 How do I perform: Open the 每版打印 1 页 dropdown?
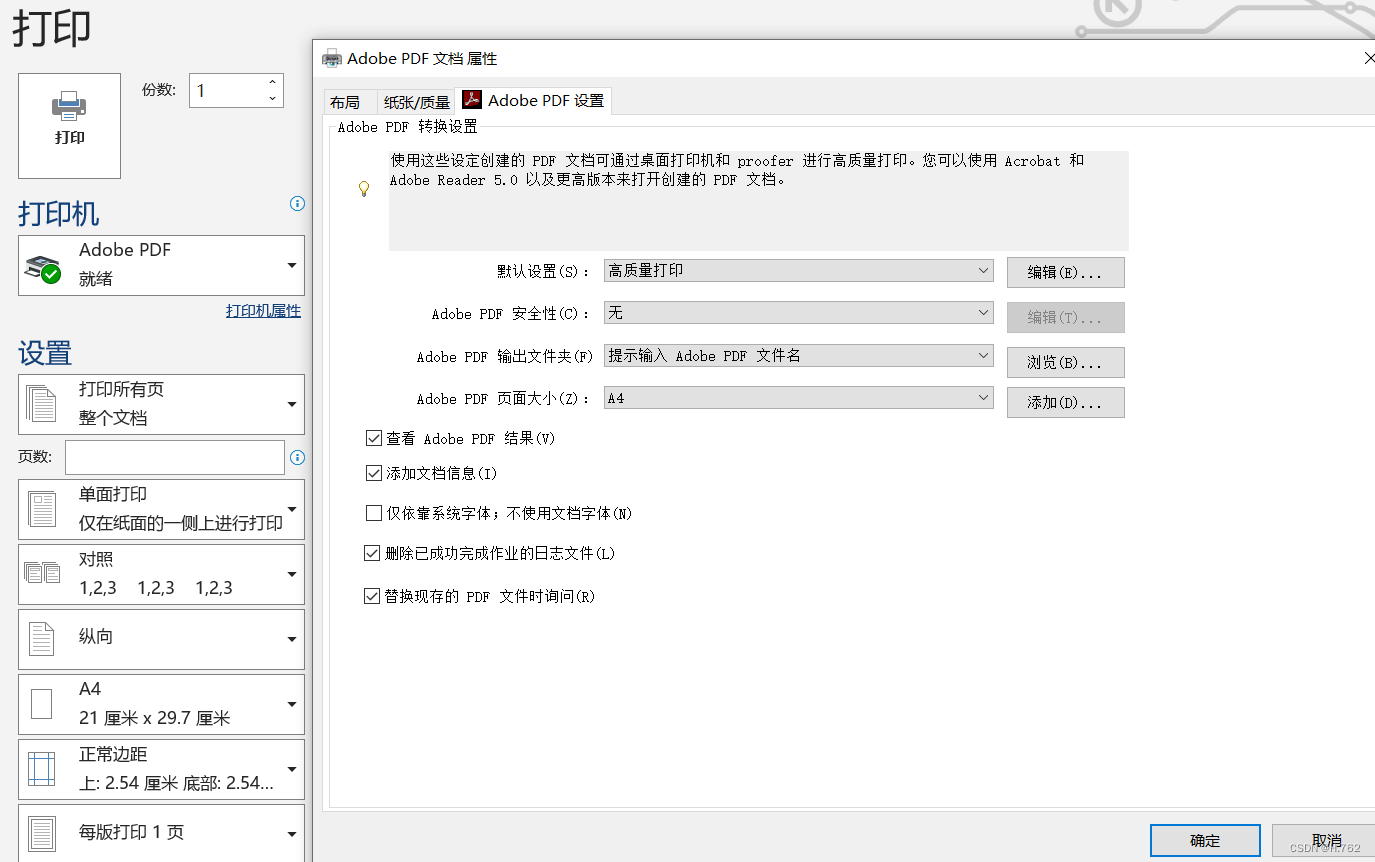[161, 832]
